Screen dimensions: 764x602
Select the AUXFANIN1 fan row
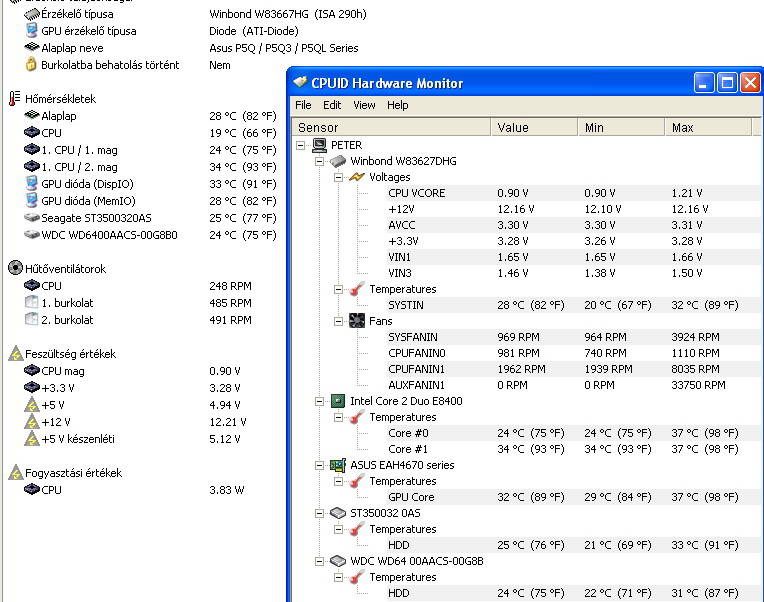click(573, 385)
